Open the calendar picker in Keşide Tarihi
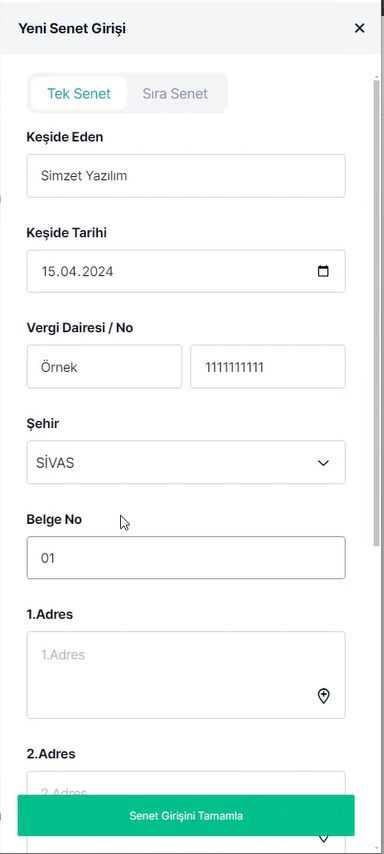 tap(323, 271)
